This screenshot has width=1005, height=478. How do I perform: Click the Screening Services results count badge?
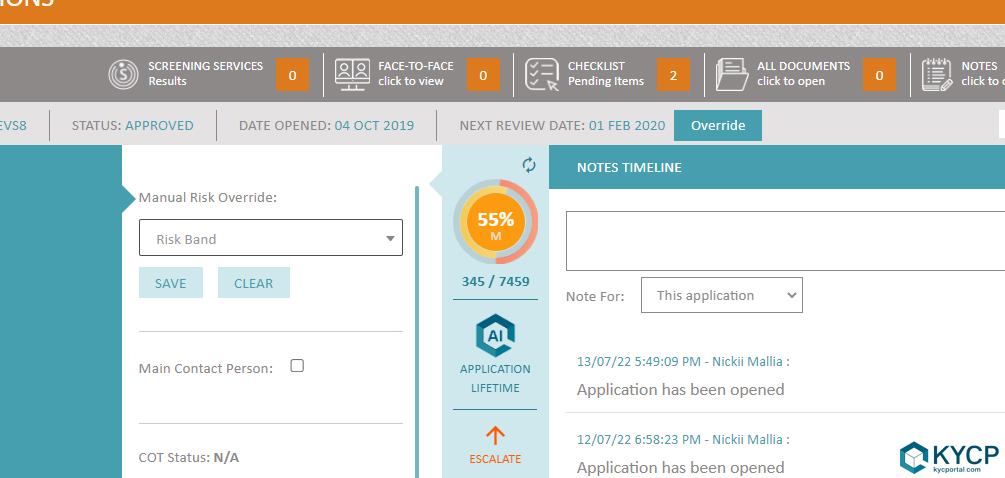[292, 75]
